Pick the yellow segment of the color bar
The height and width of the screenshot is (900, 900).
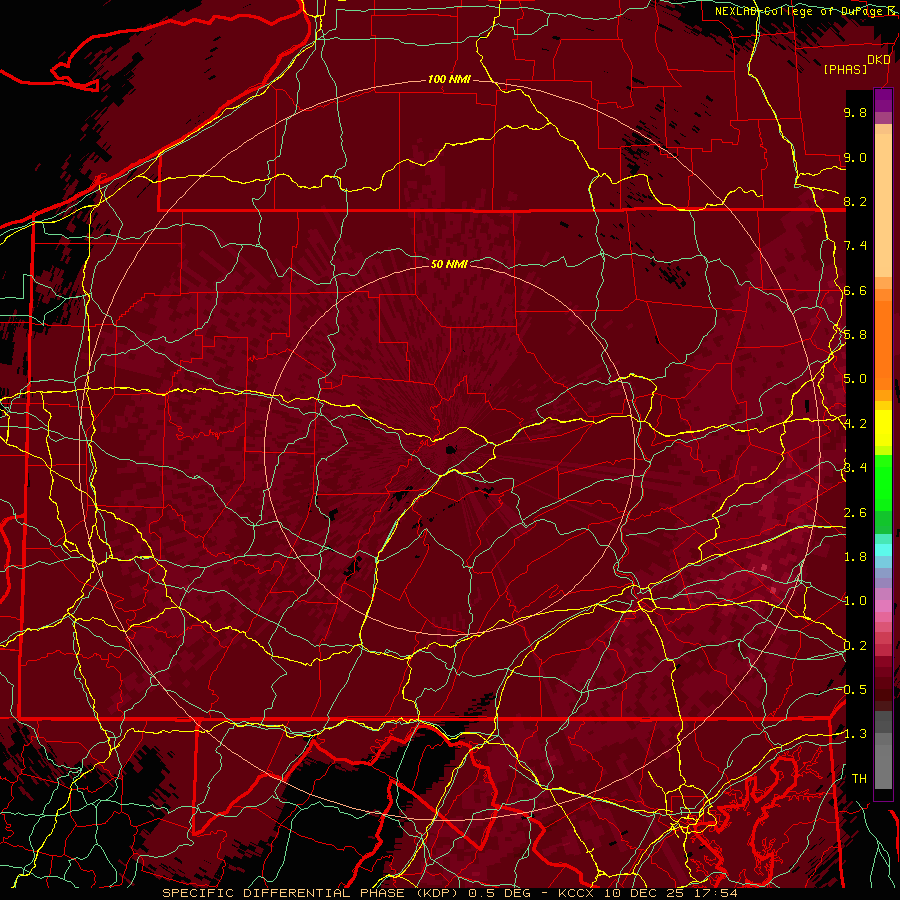coord(883,428)
